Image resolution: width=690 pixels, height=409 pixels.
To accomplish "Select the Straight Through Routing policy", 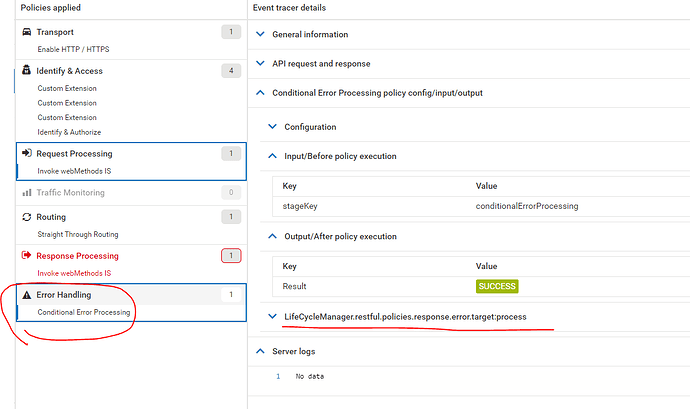I will click(78, 234).
